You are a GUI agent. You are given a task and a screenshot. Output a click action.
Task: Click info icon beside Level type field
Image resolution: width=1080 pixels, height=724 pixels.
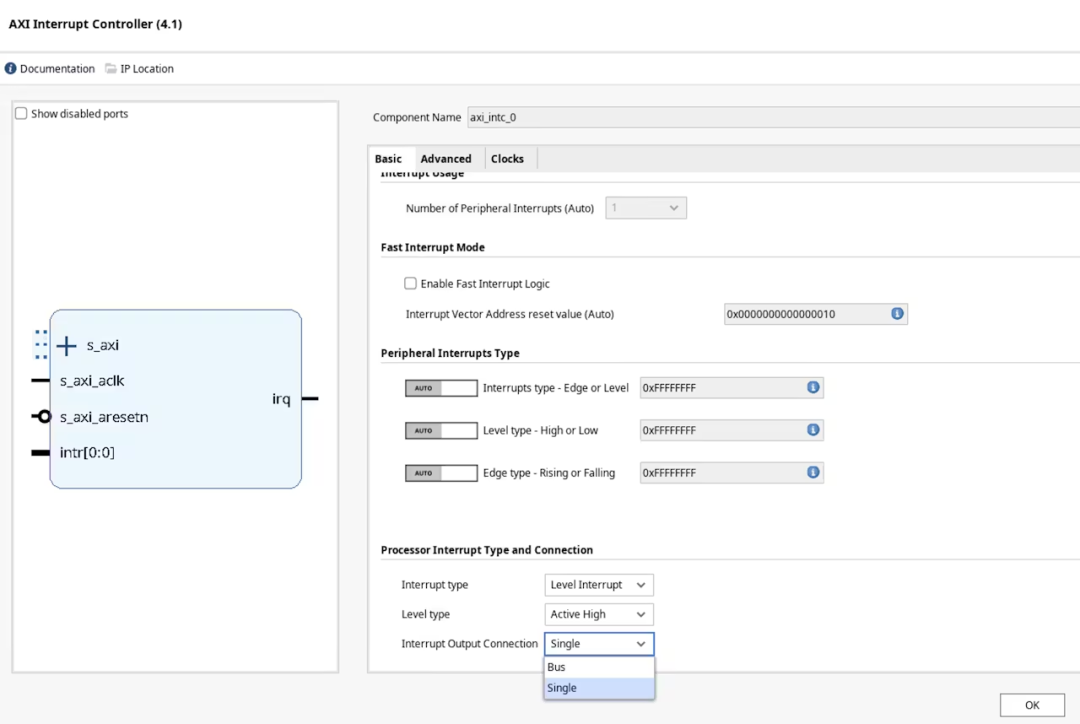click(813, 430)
